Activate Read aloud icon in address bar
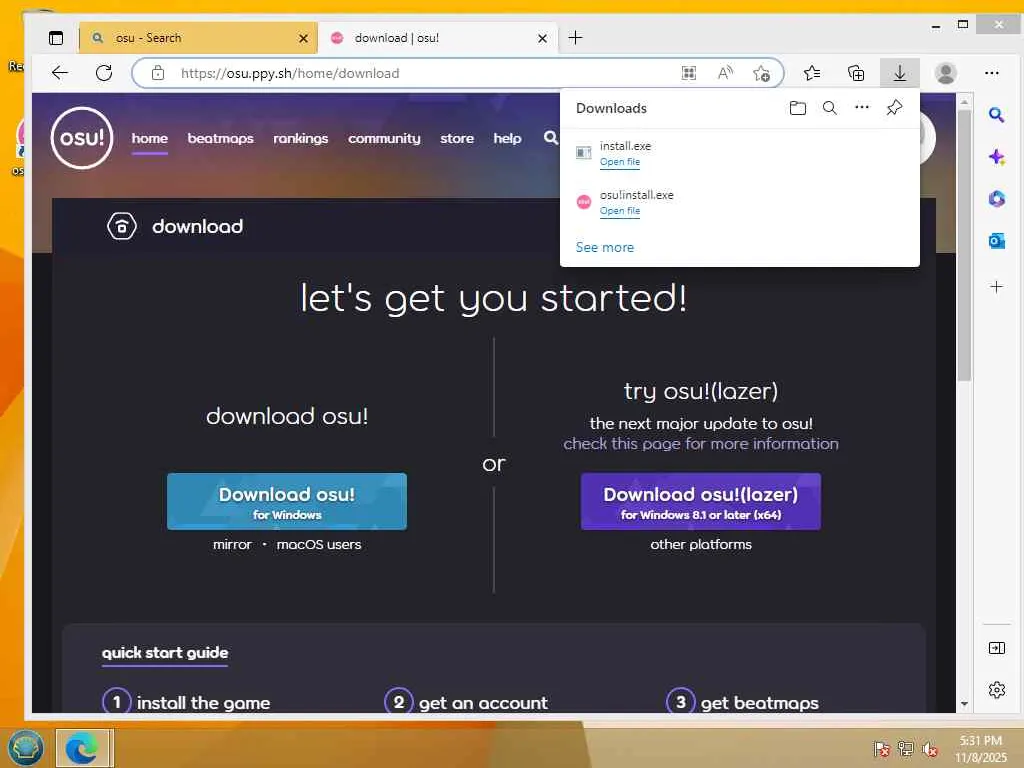This screenshot has width=1024, height=768. [x=725, y=73]
